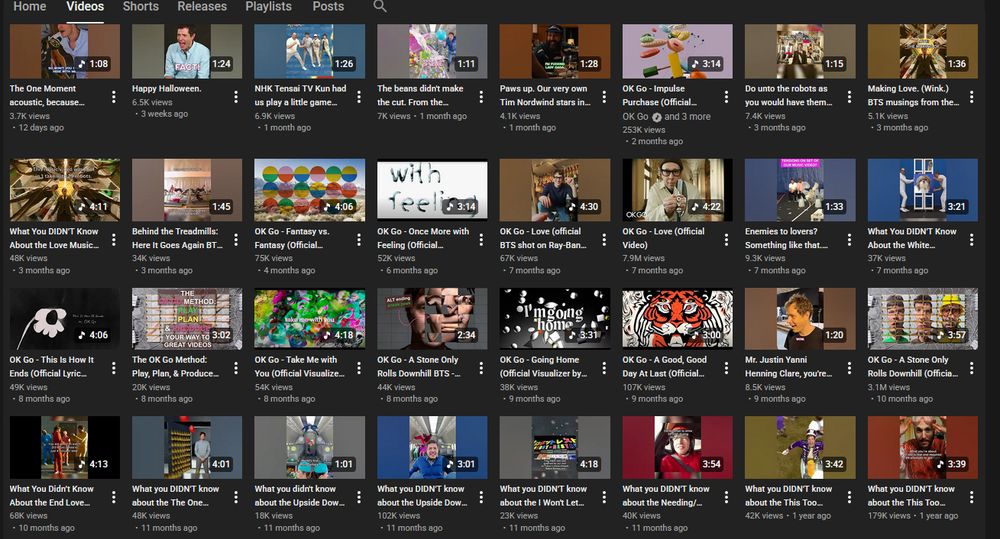
Task: Click the '3.1M views' text
Action: tap(888, 387)
